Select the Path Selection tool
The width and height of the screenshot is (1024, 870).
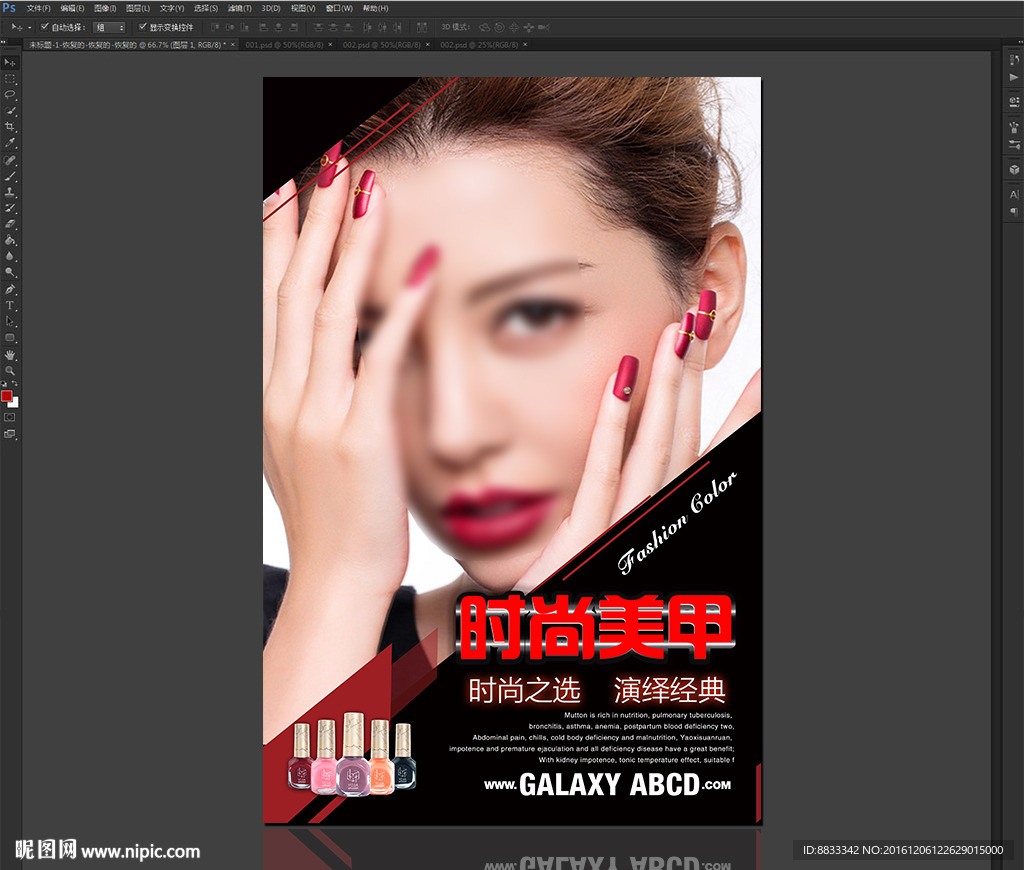point(10,321)
